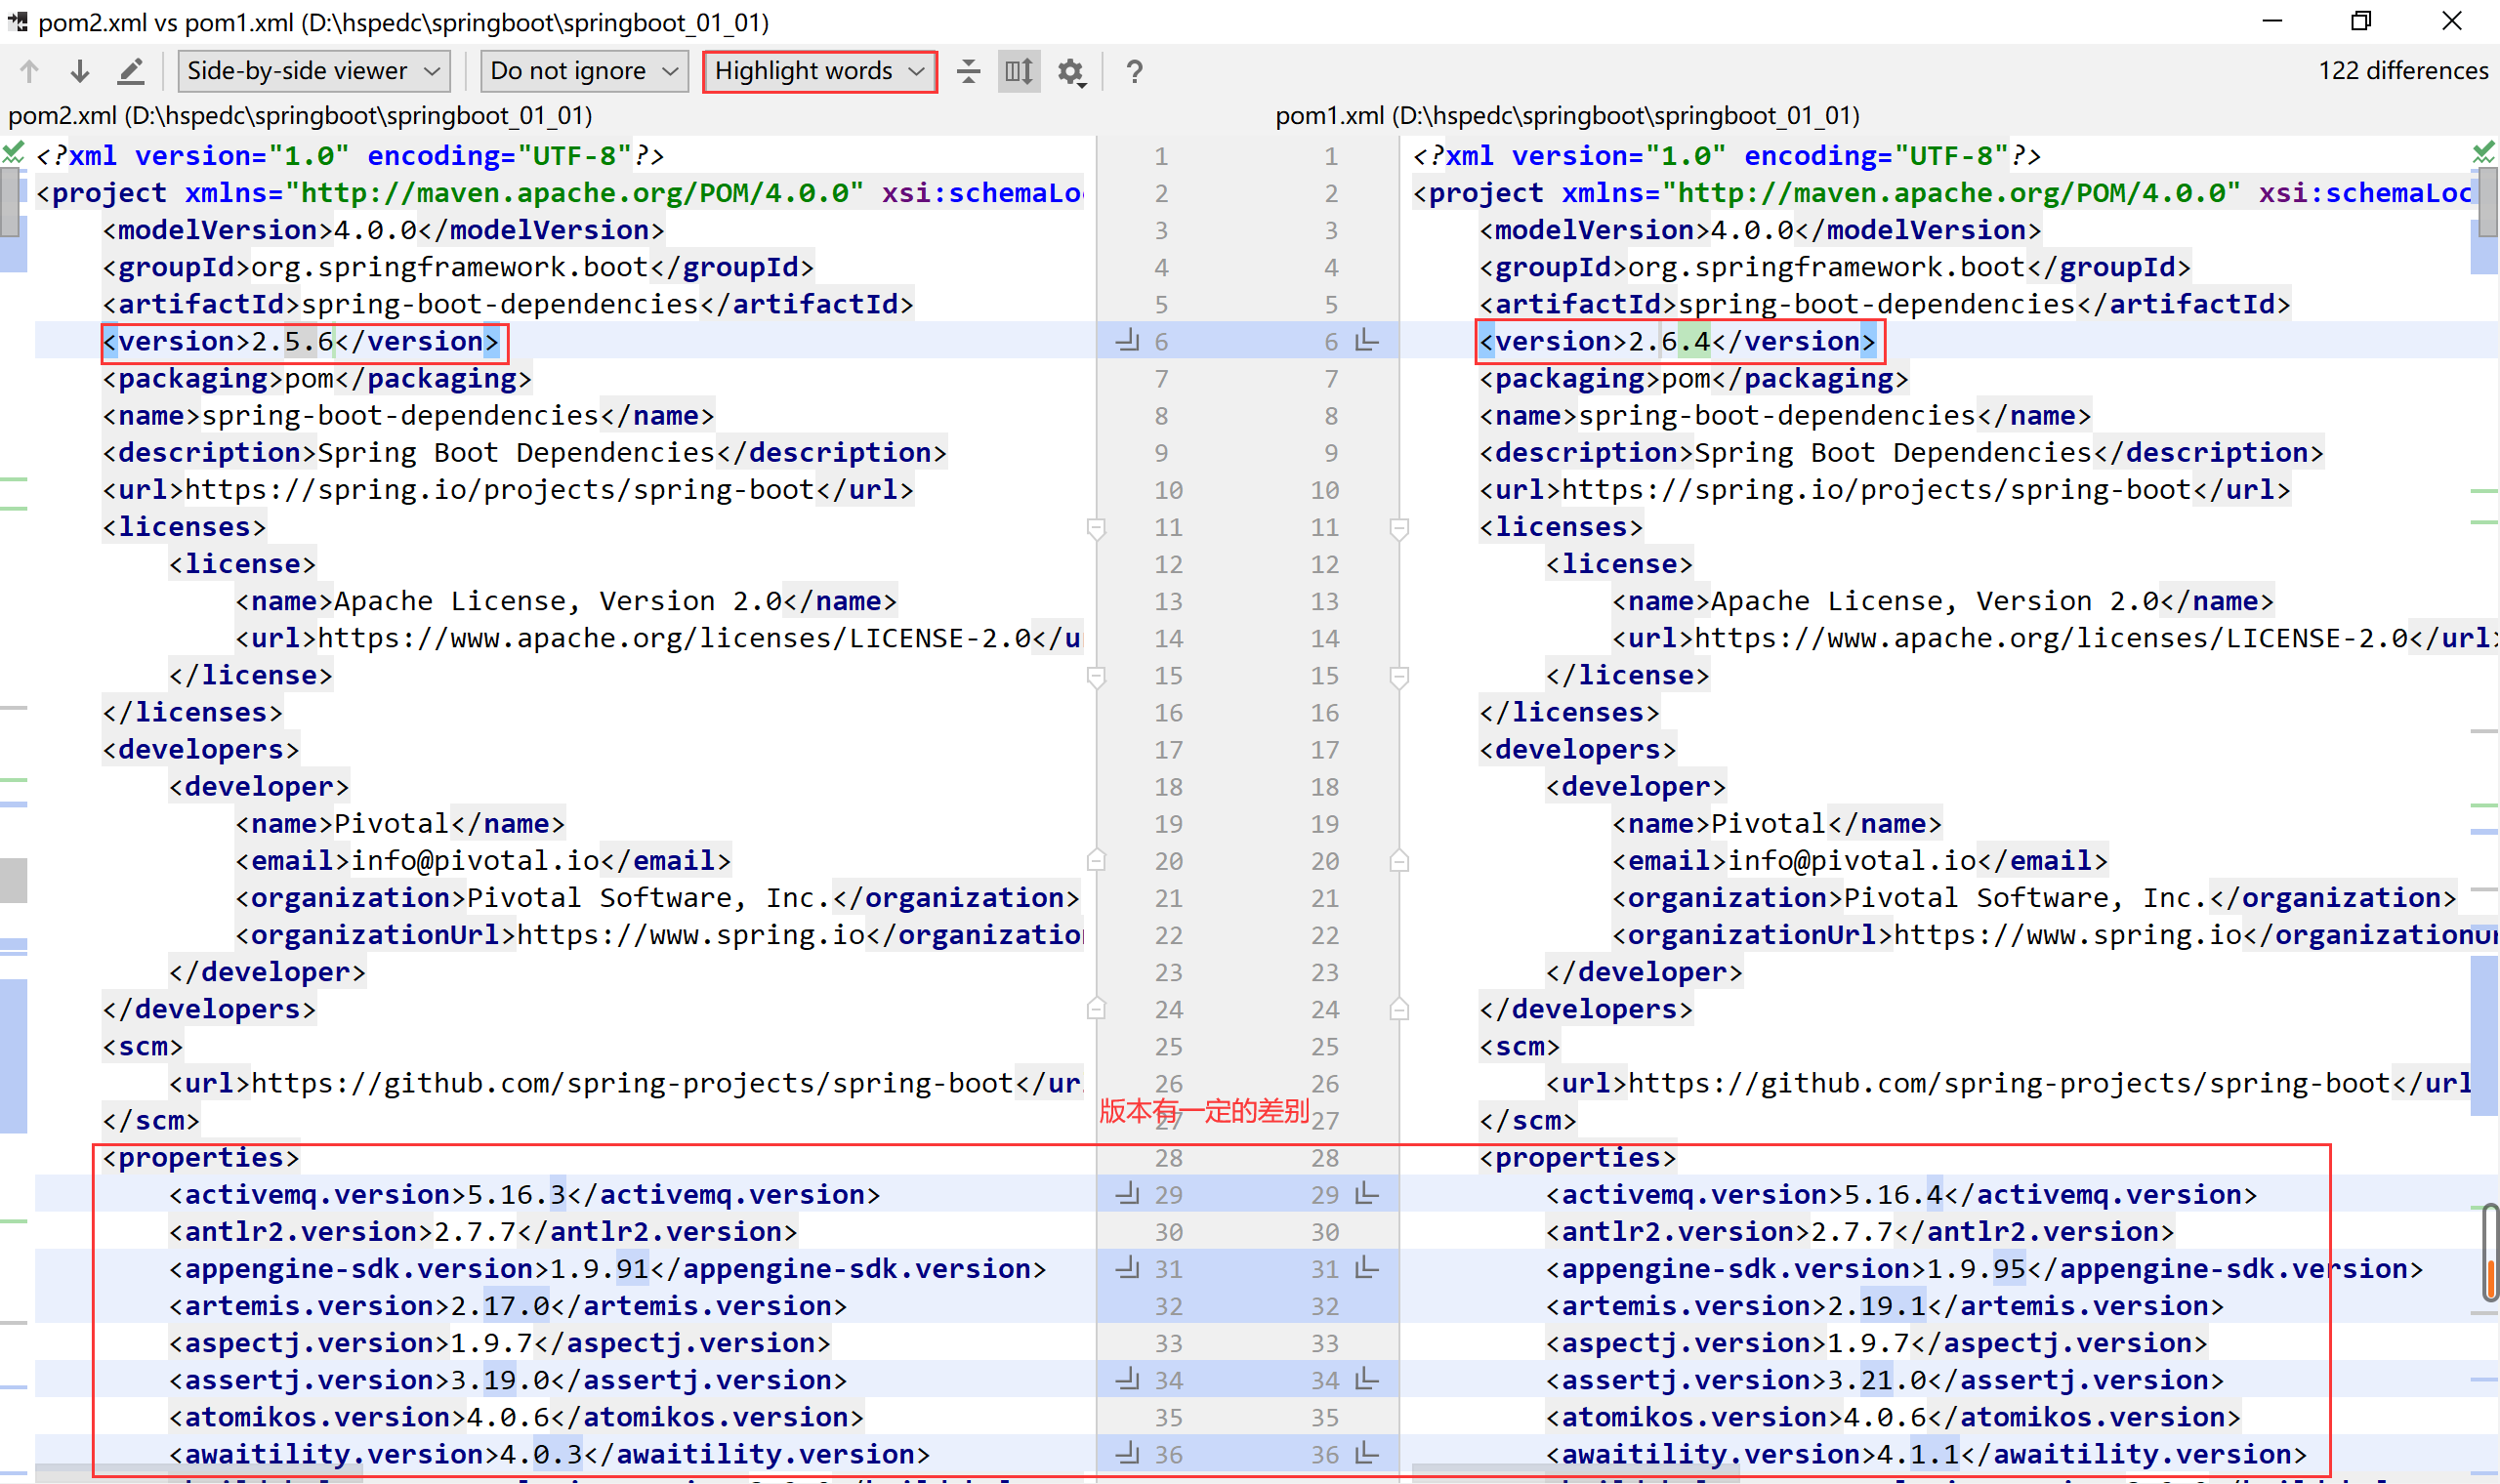Toggle fold marker at left line 20

(1096, 860)
